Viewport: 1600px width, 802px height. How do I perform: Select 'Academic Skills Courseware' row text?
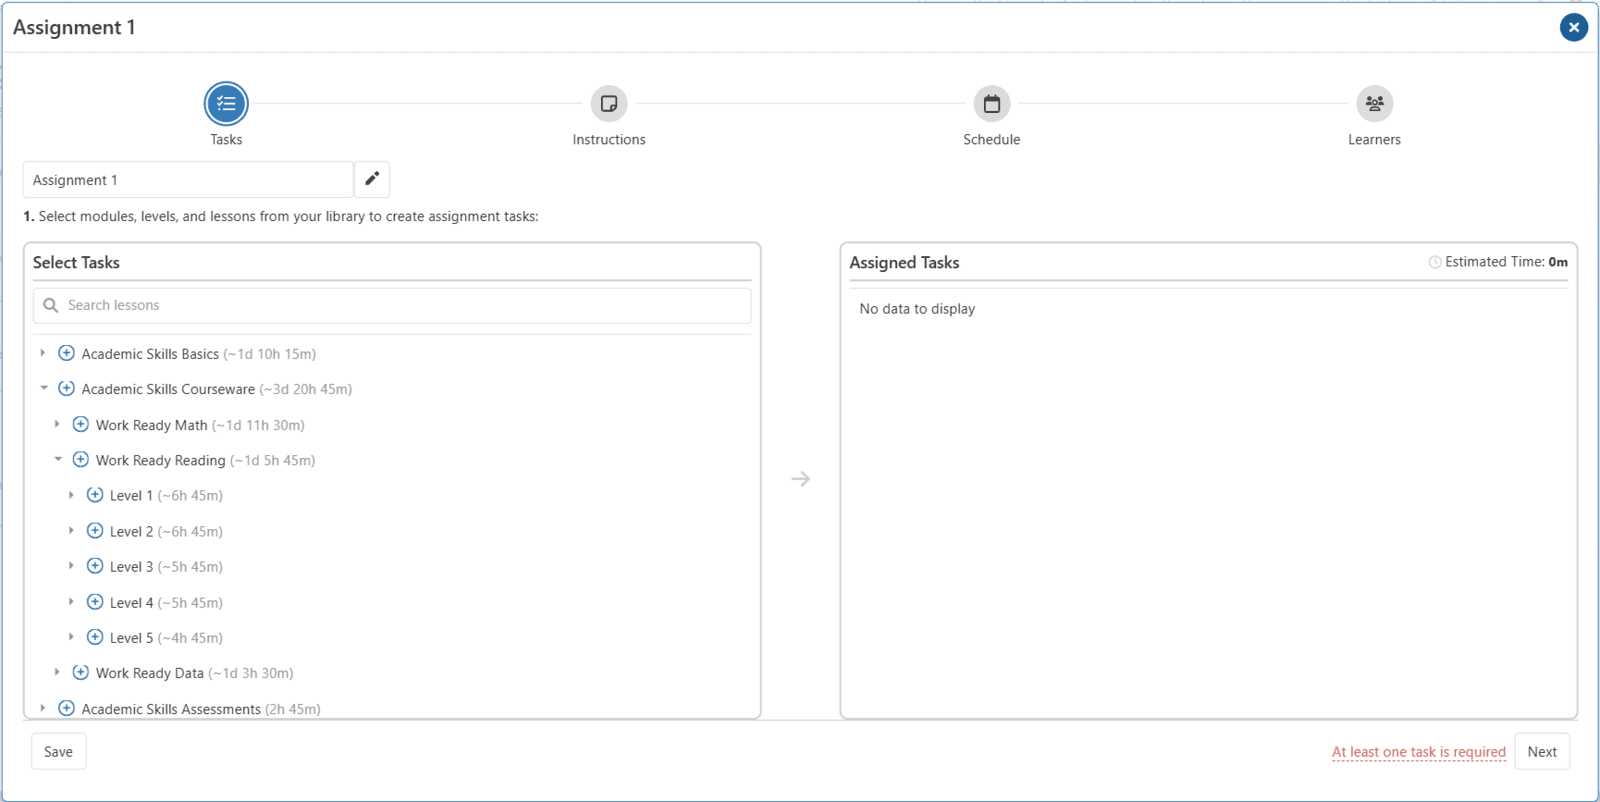click(168, 389)
